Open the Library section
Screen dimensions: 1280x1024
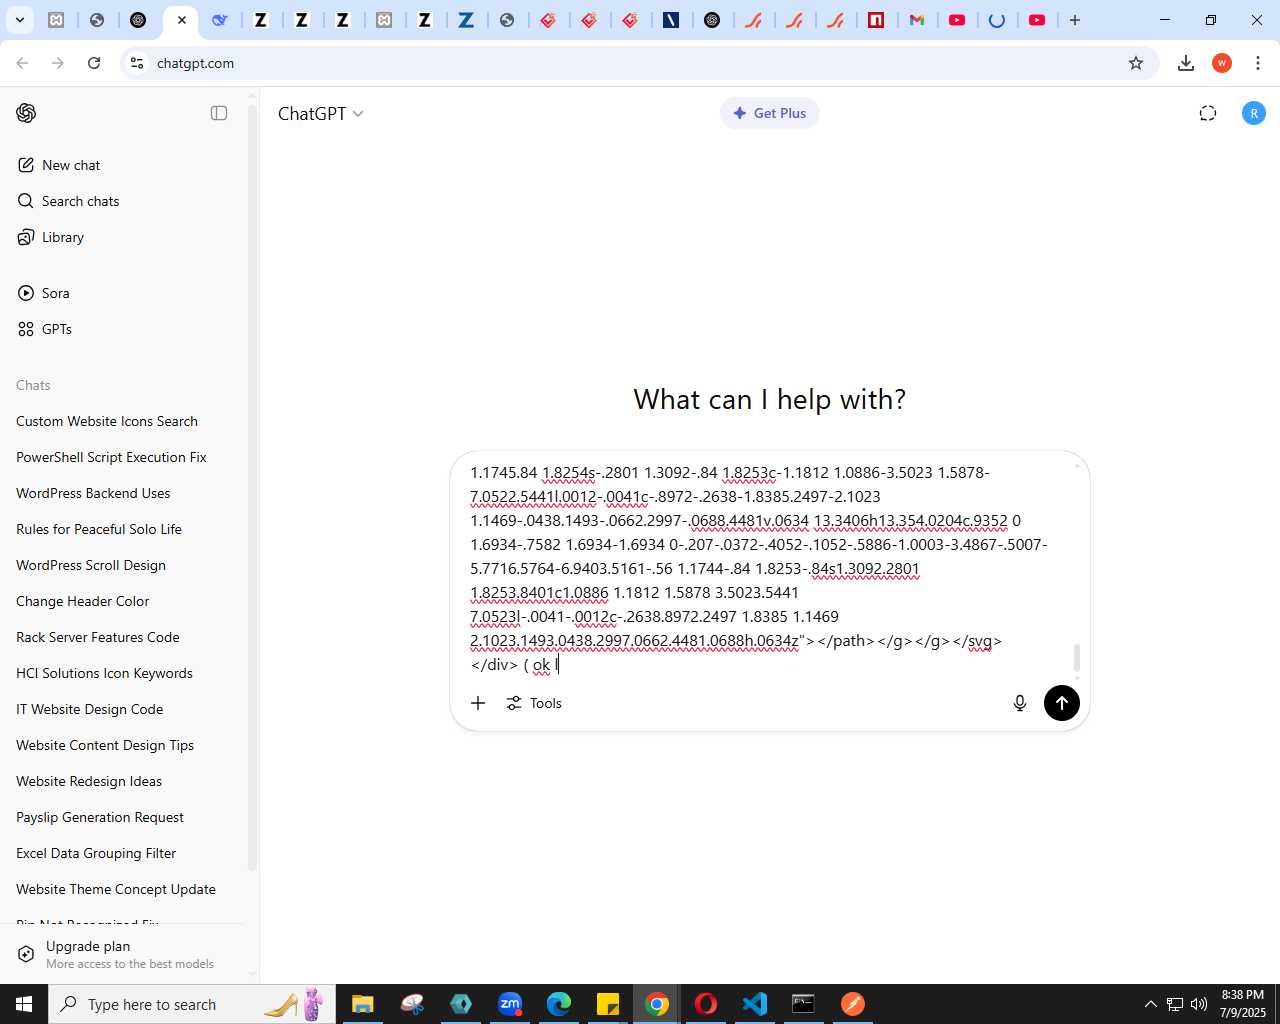click(51, 237)
